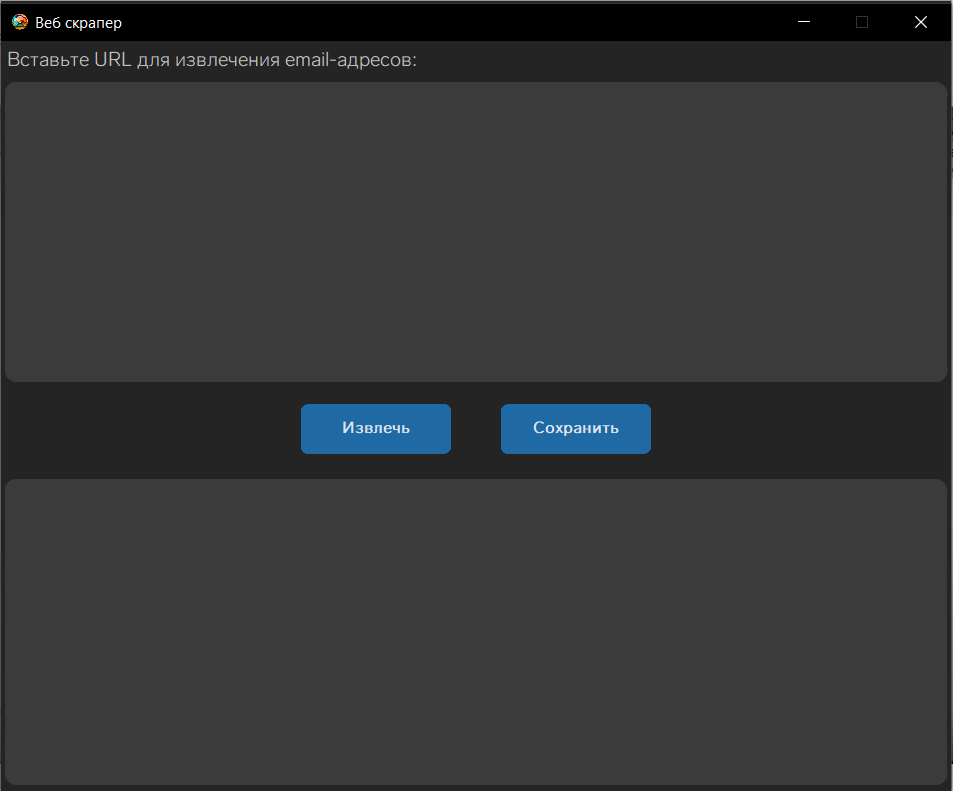Click the label asking to paste URL
The width and height of the screenshot is (953, 791).
pyautogui.click(x=211, y=59)
